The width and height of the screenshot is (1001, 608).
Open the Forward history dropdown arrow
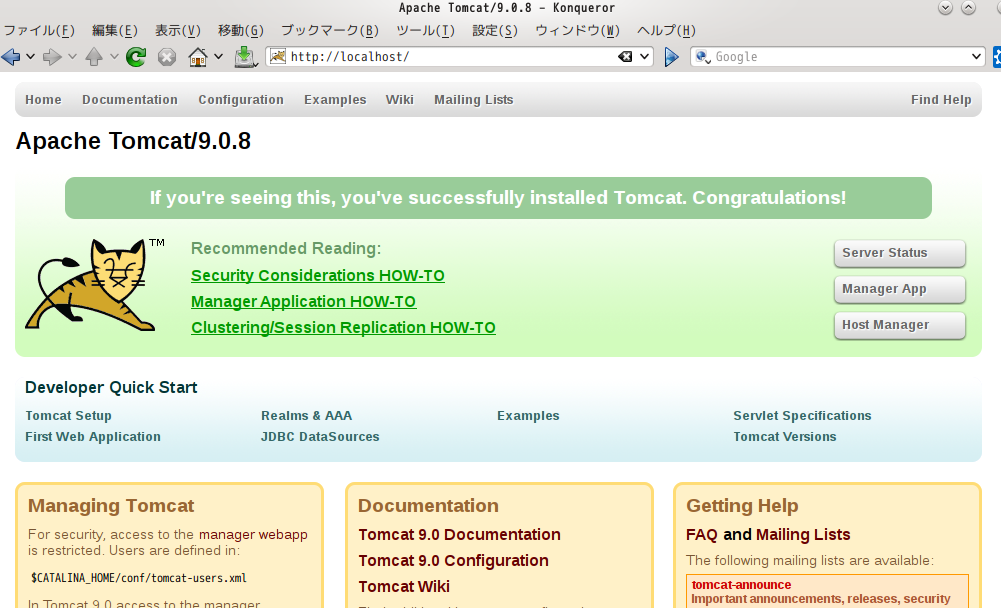click(x=72, y=57)
